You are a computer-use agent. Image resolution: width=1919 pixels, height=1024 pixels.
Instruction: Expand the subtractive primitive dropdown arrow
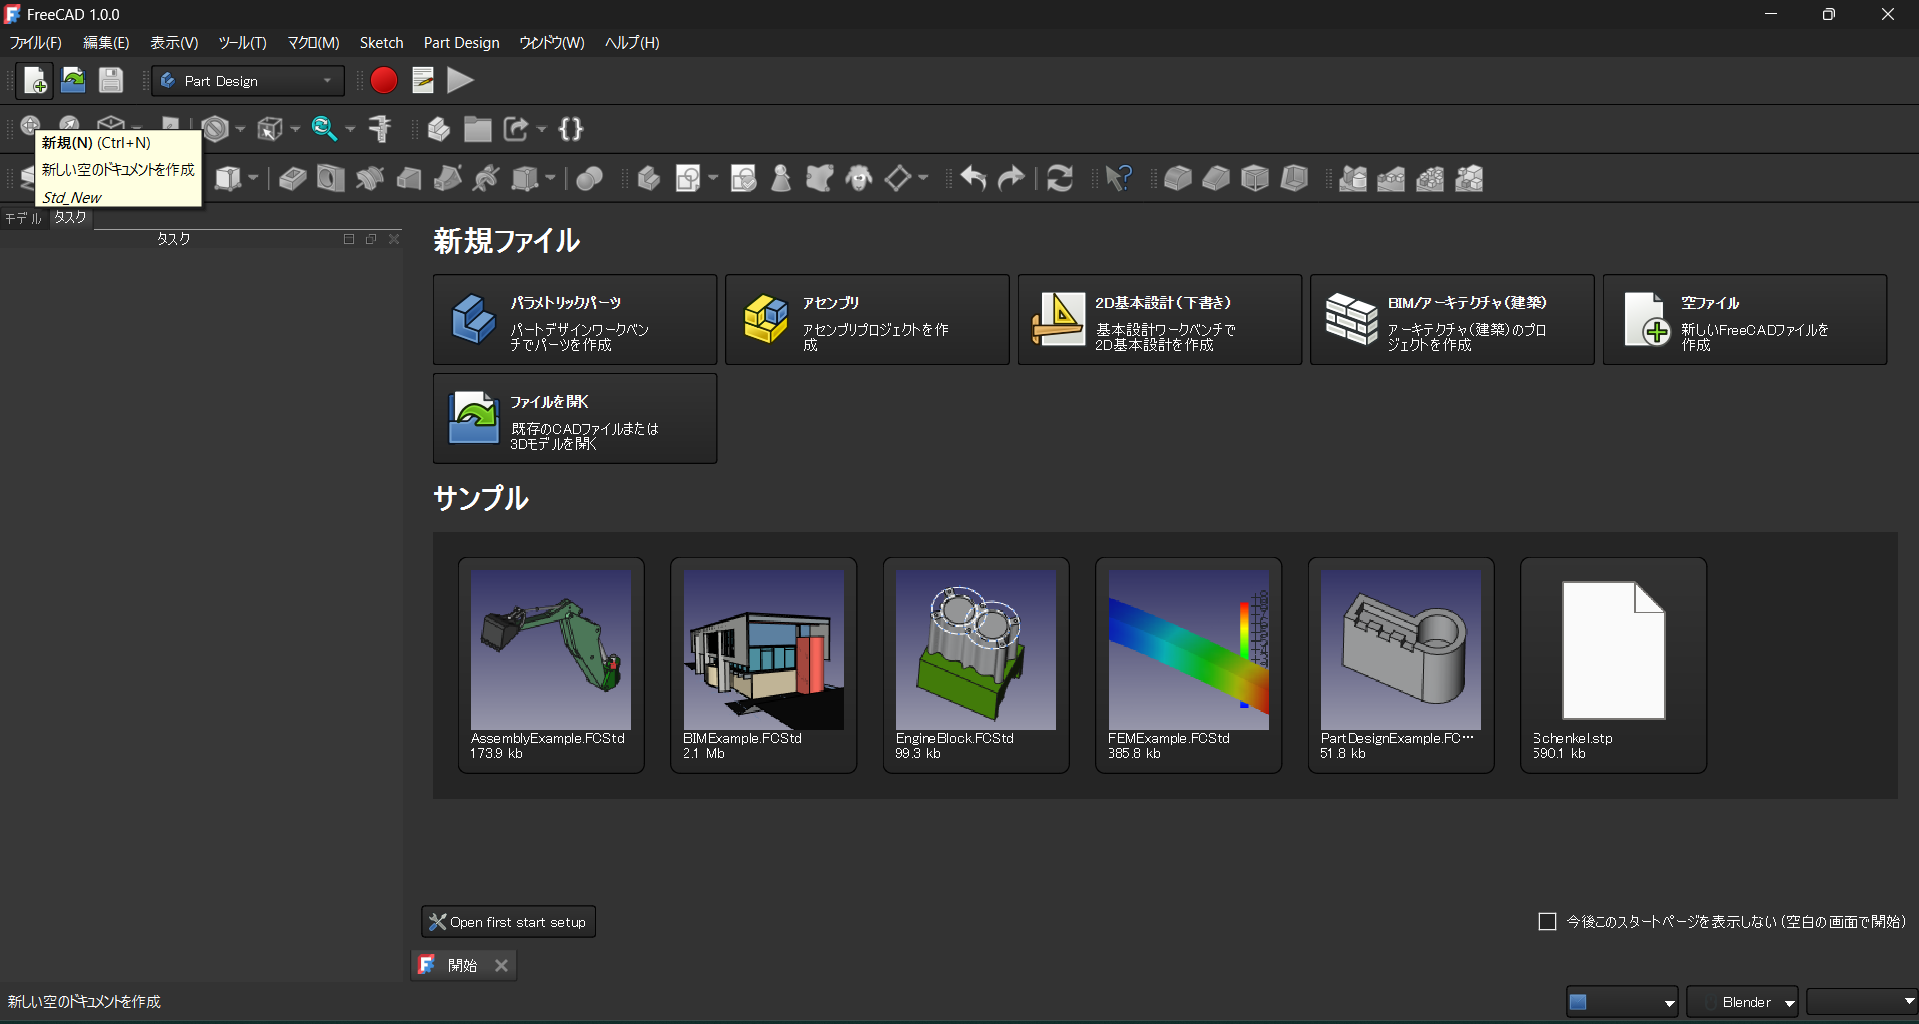(550, 178)
